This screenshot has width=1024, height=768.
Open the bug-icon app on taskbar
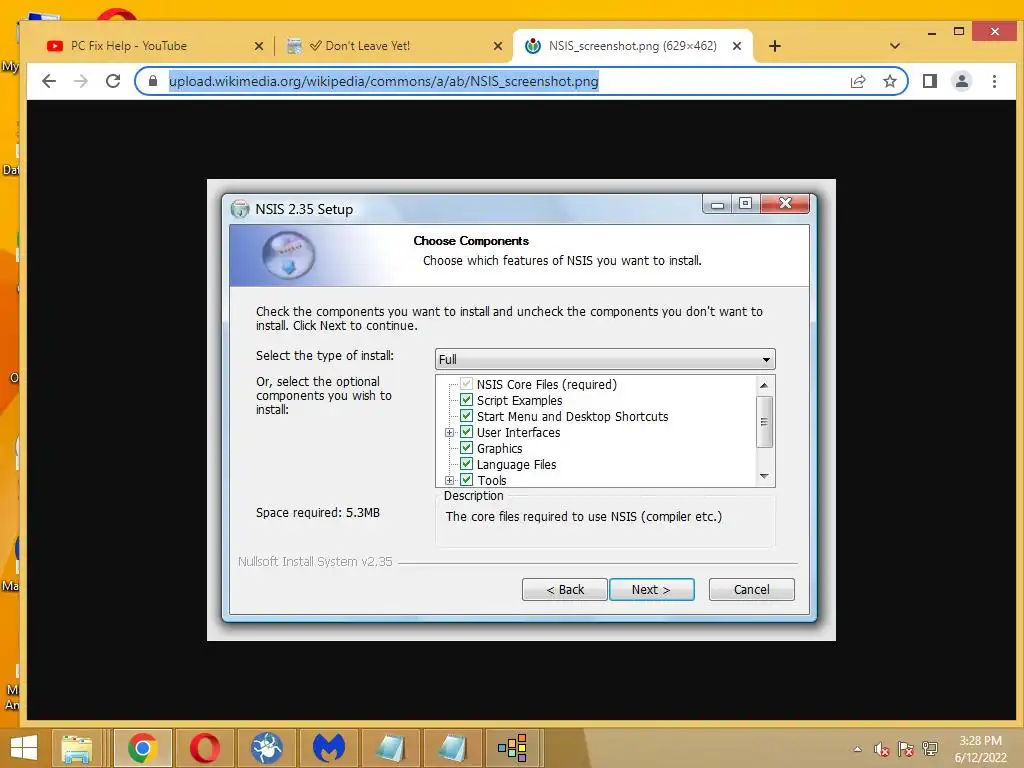267,748
